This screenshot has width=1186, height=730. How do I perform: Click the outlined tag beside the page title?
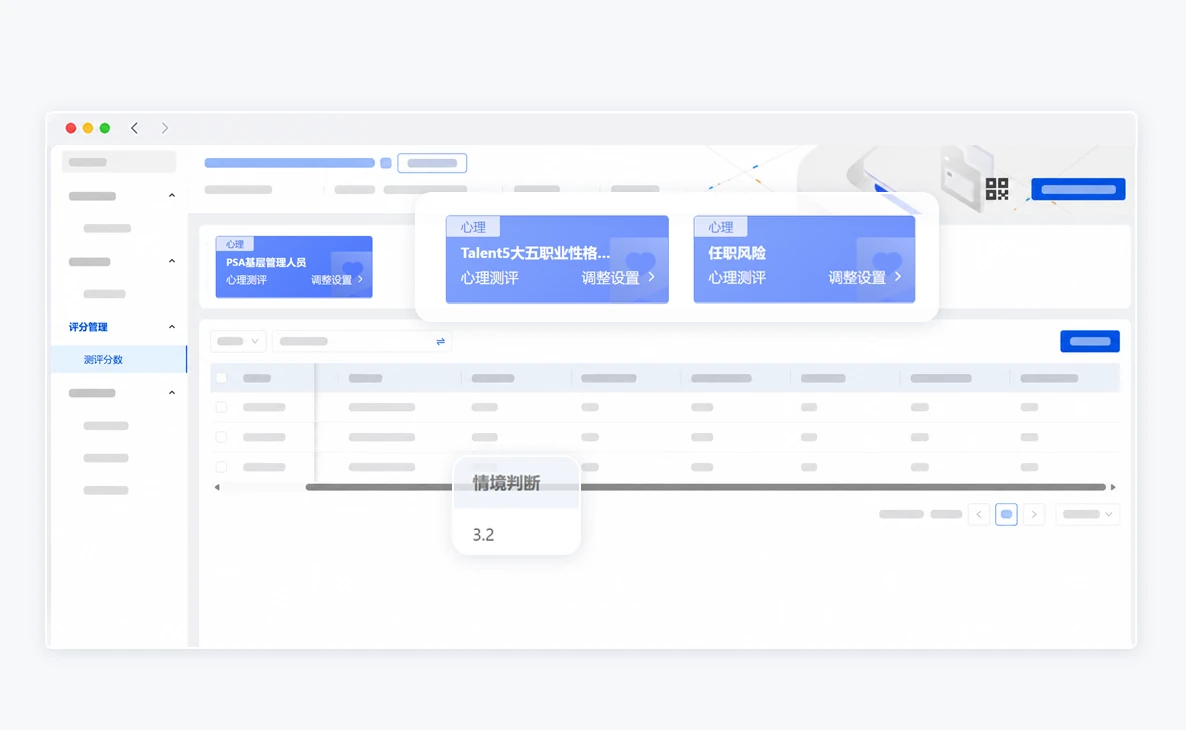[x=432, y=163]
